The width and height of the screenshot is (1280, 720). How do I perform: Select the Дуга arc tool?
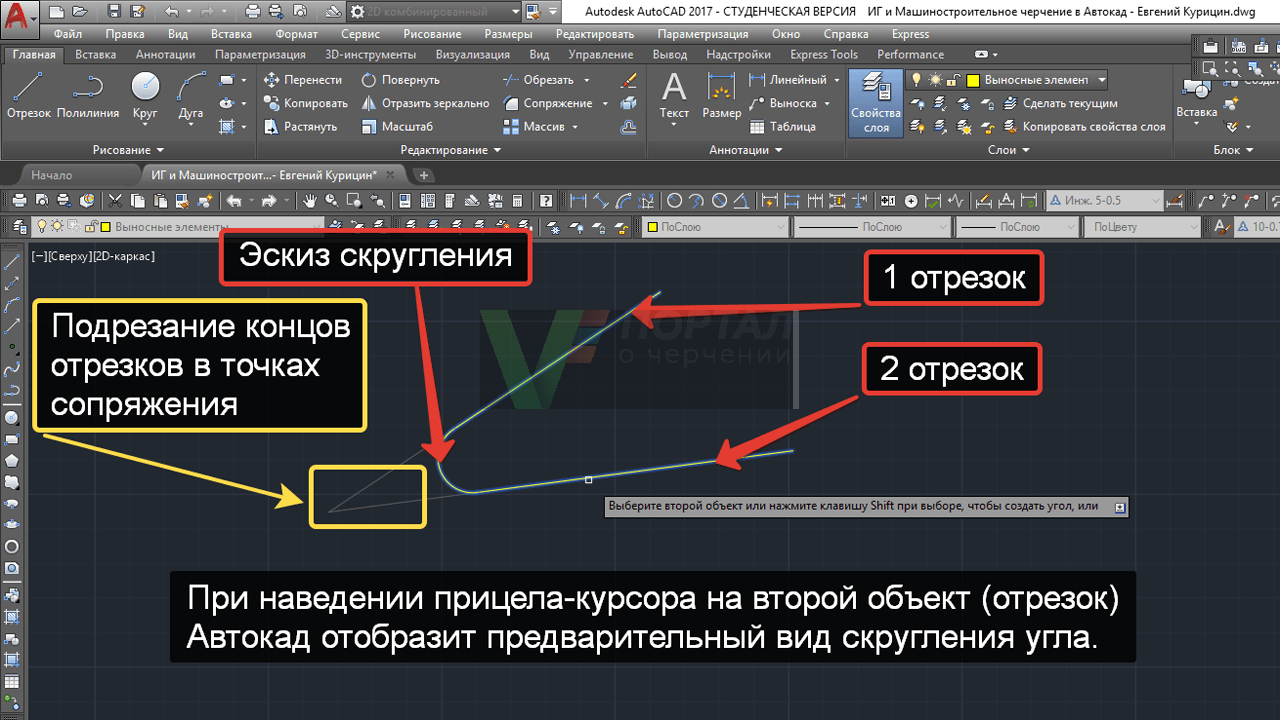pos(190,96)
